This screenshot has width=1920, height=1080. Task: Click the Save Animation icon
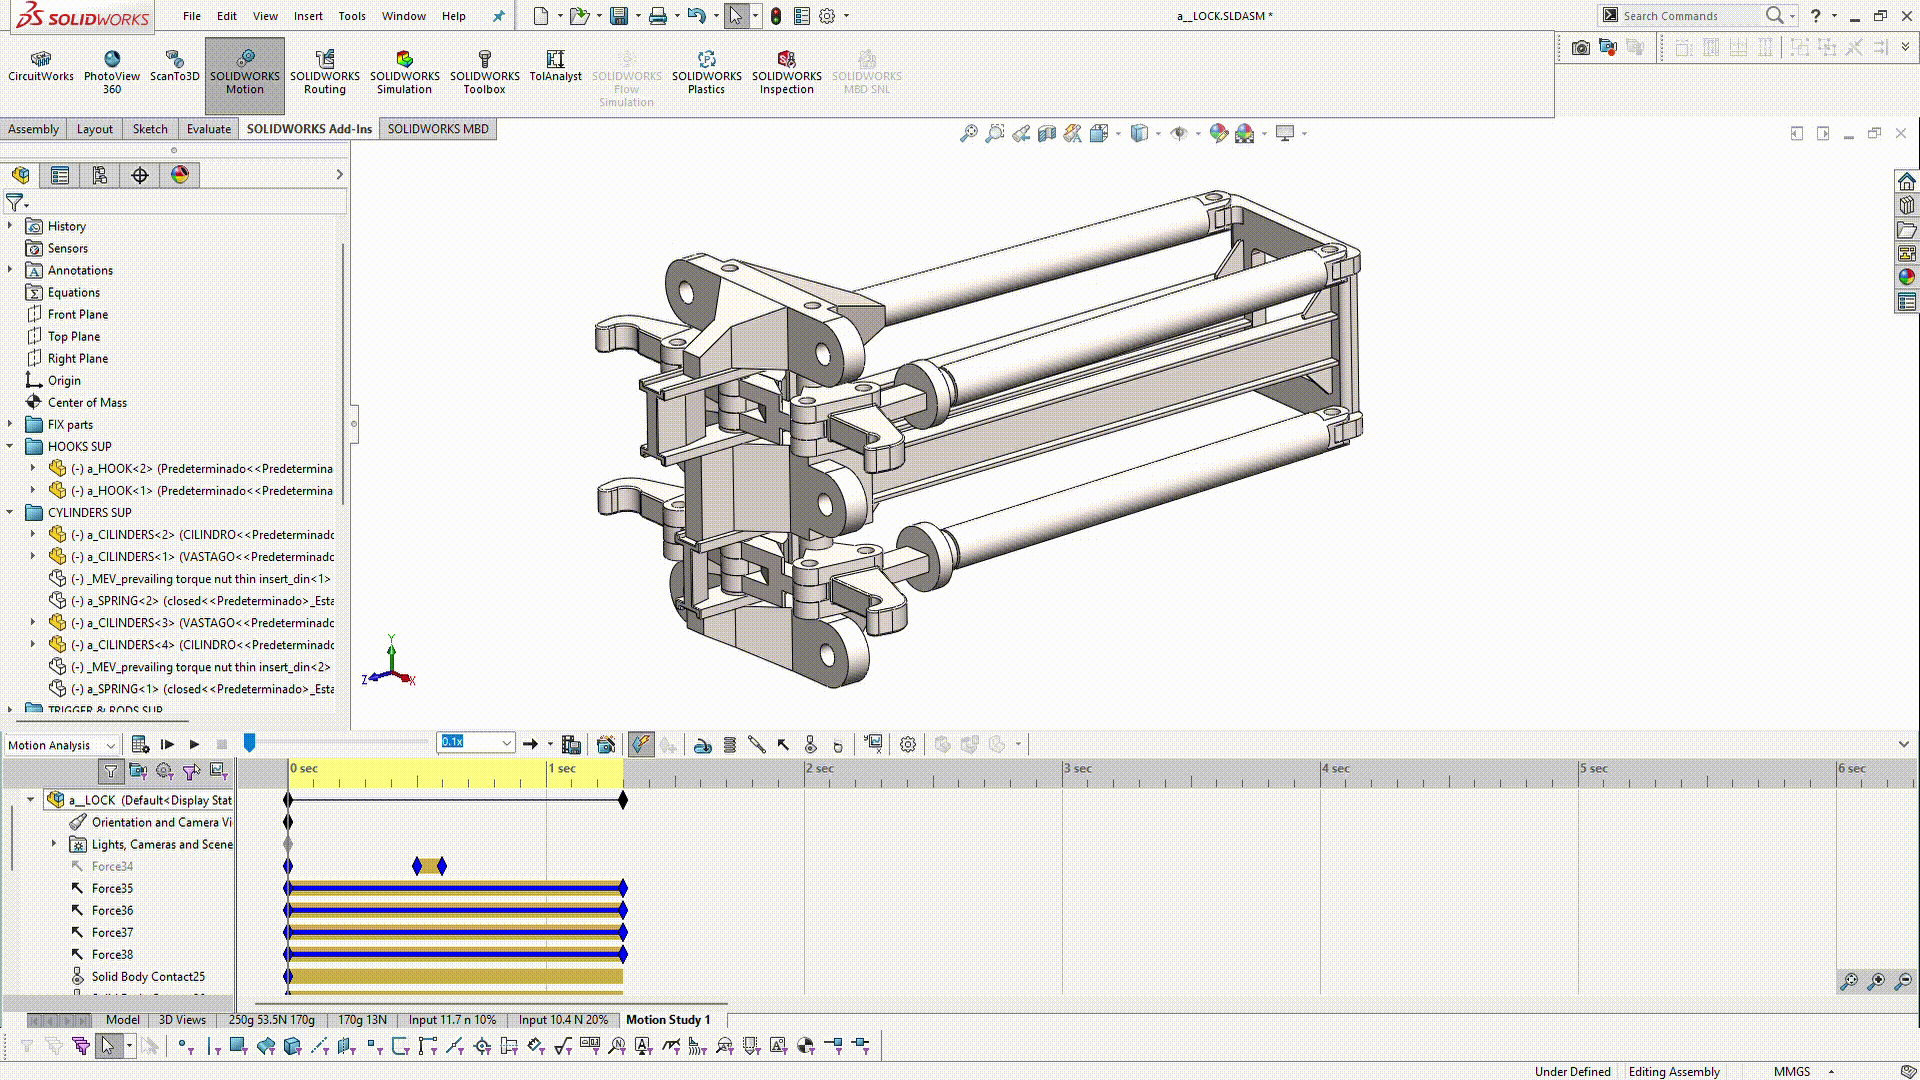[x=571, y=744]
